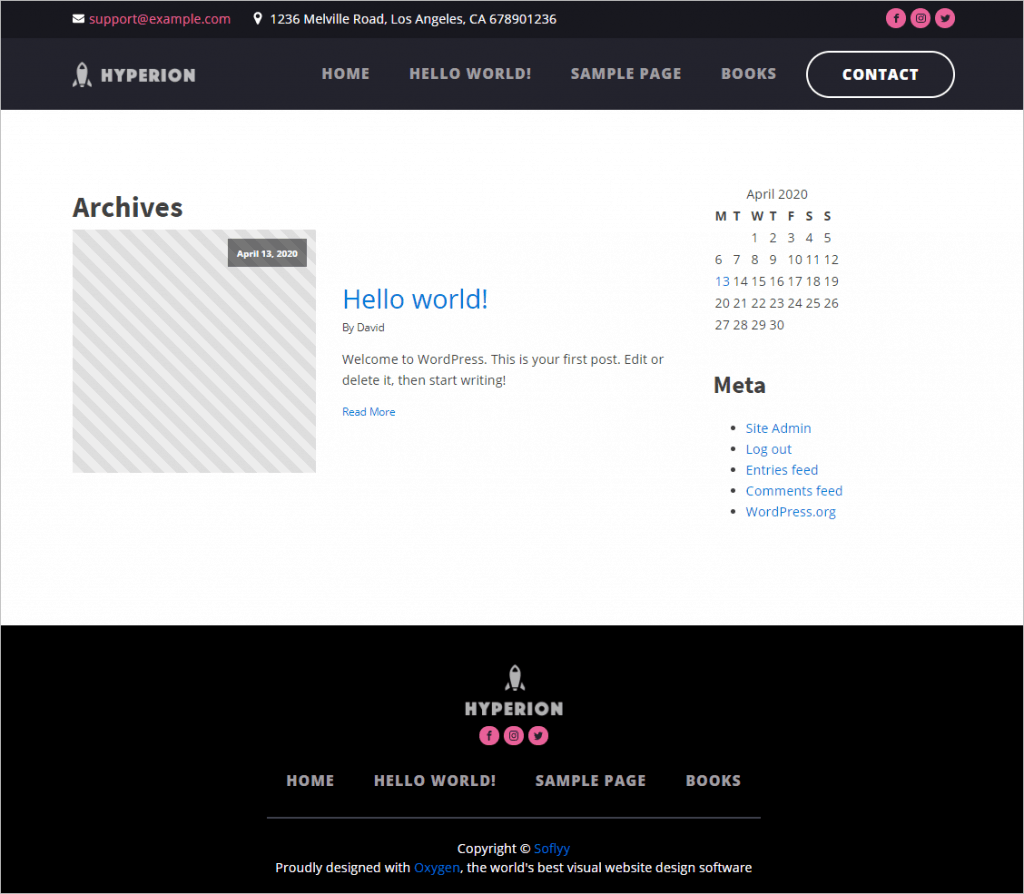Image resolution: width=1024 pixels, height=894 pixels.
Task: Click the Instagram icon in the footer
Action: click(513, 735)
